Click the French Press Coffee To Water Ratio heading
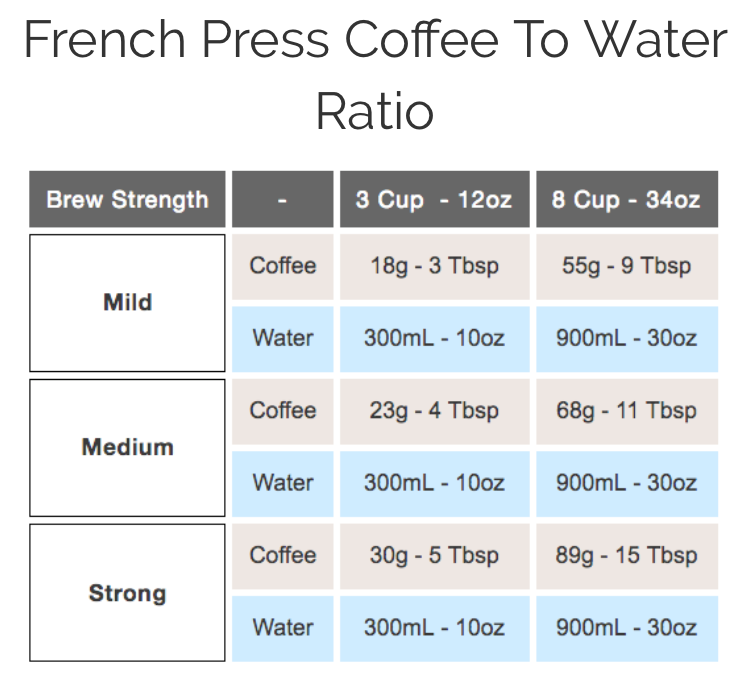The width and height of the screenshot is (750, 683). click(x=375, y=75)
